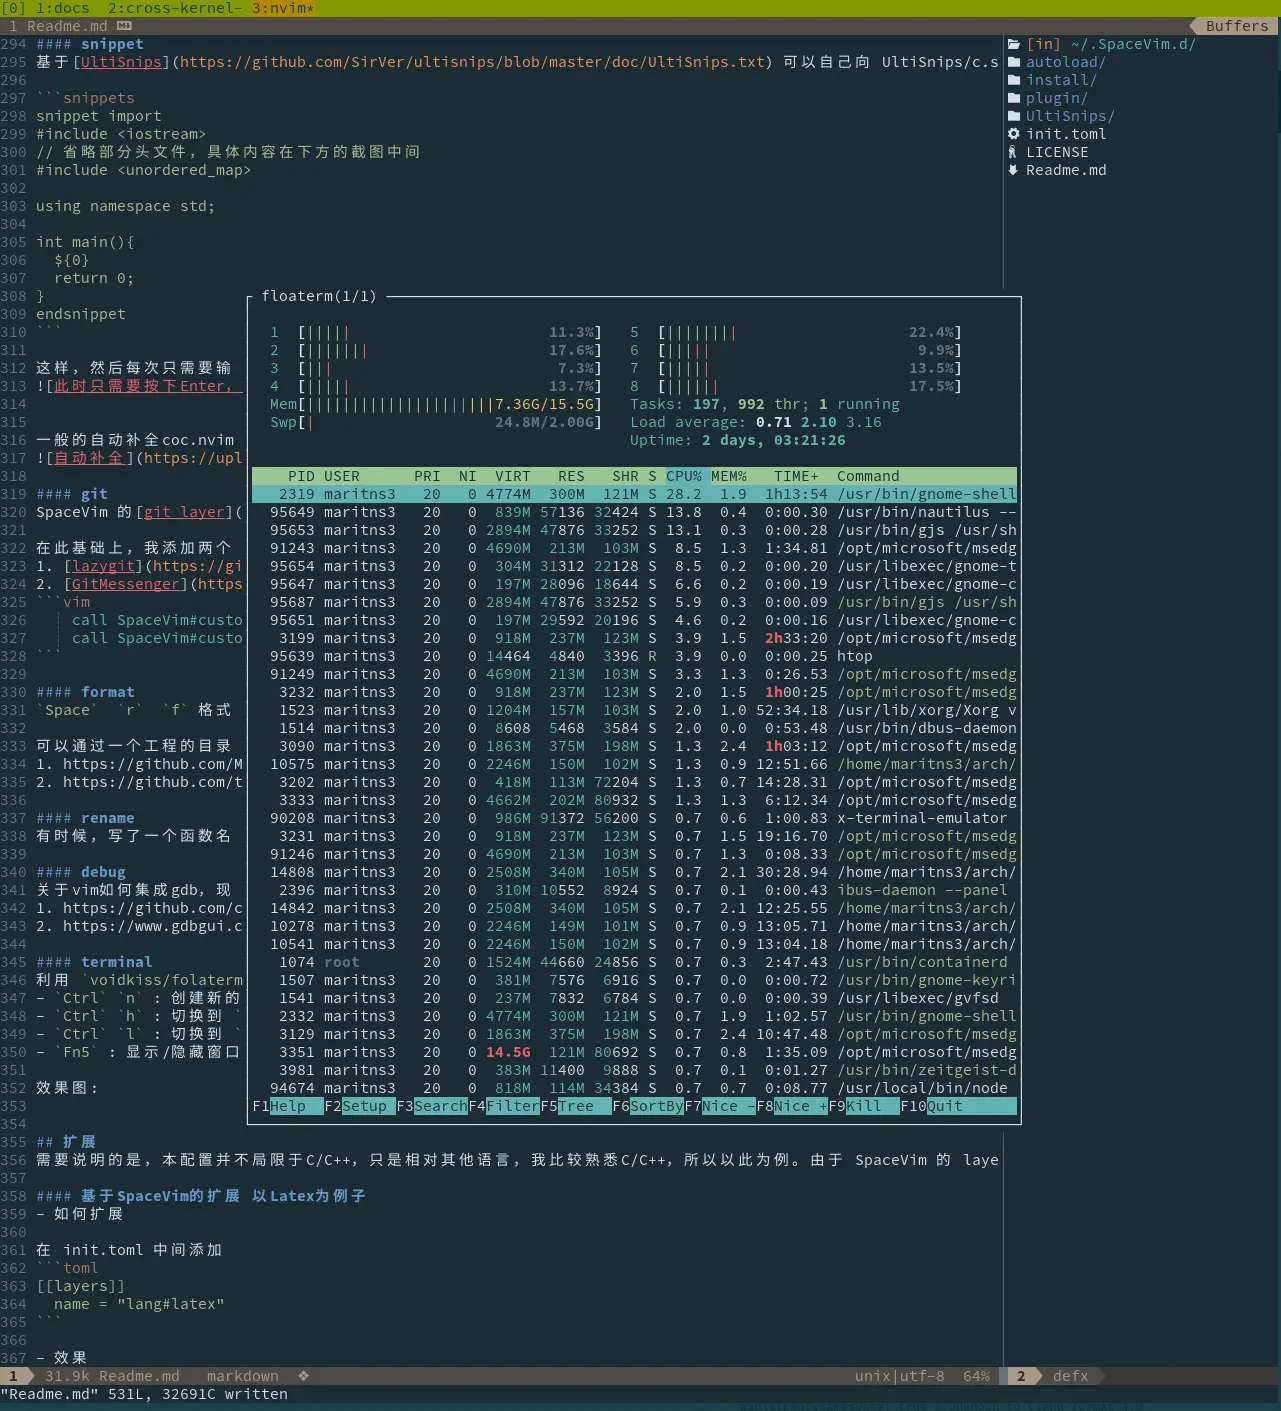The height and width of the screenshot is (1411, 1281).
Task: Click the diamond icon in the statusline
Action: (x=303, y=1376)
